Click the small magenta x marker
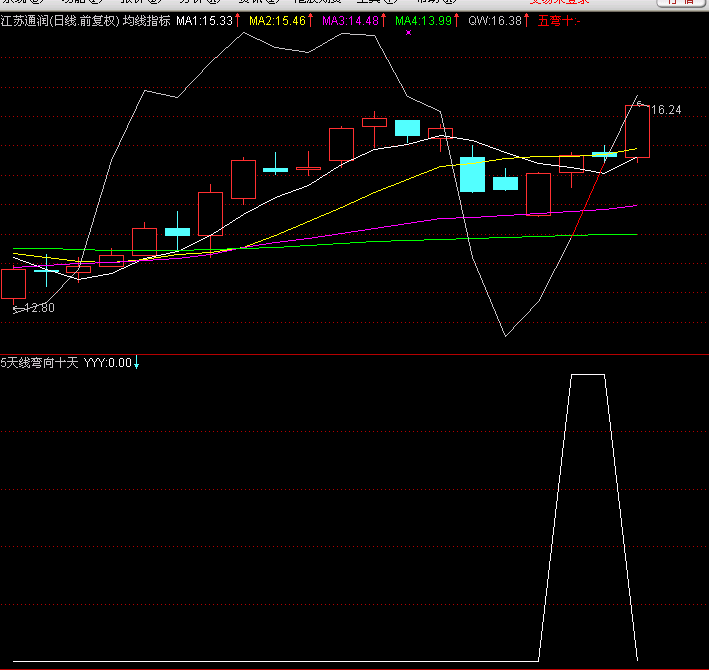Screen dimensions: 709x670 pyautogui.click(x=409, y=33)
